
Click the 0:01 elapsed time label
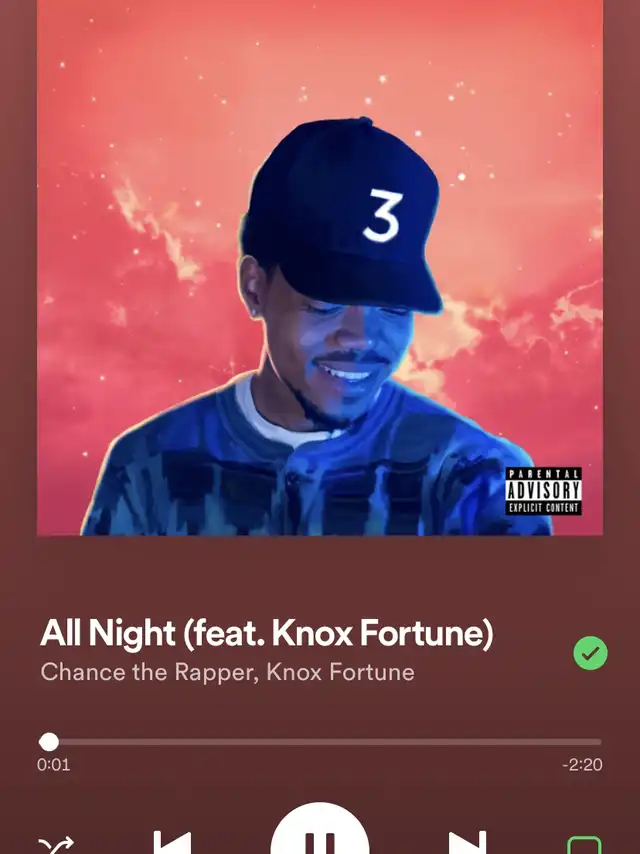point(53,765)
